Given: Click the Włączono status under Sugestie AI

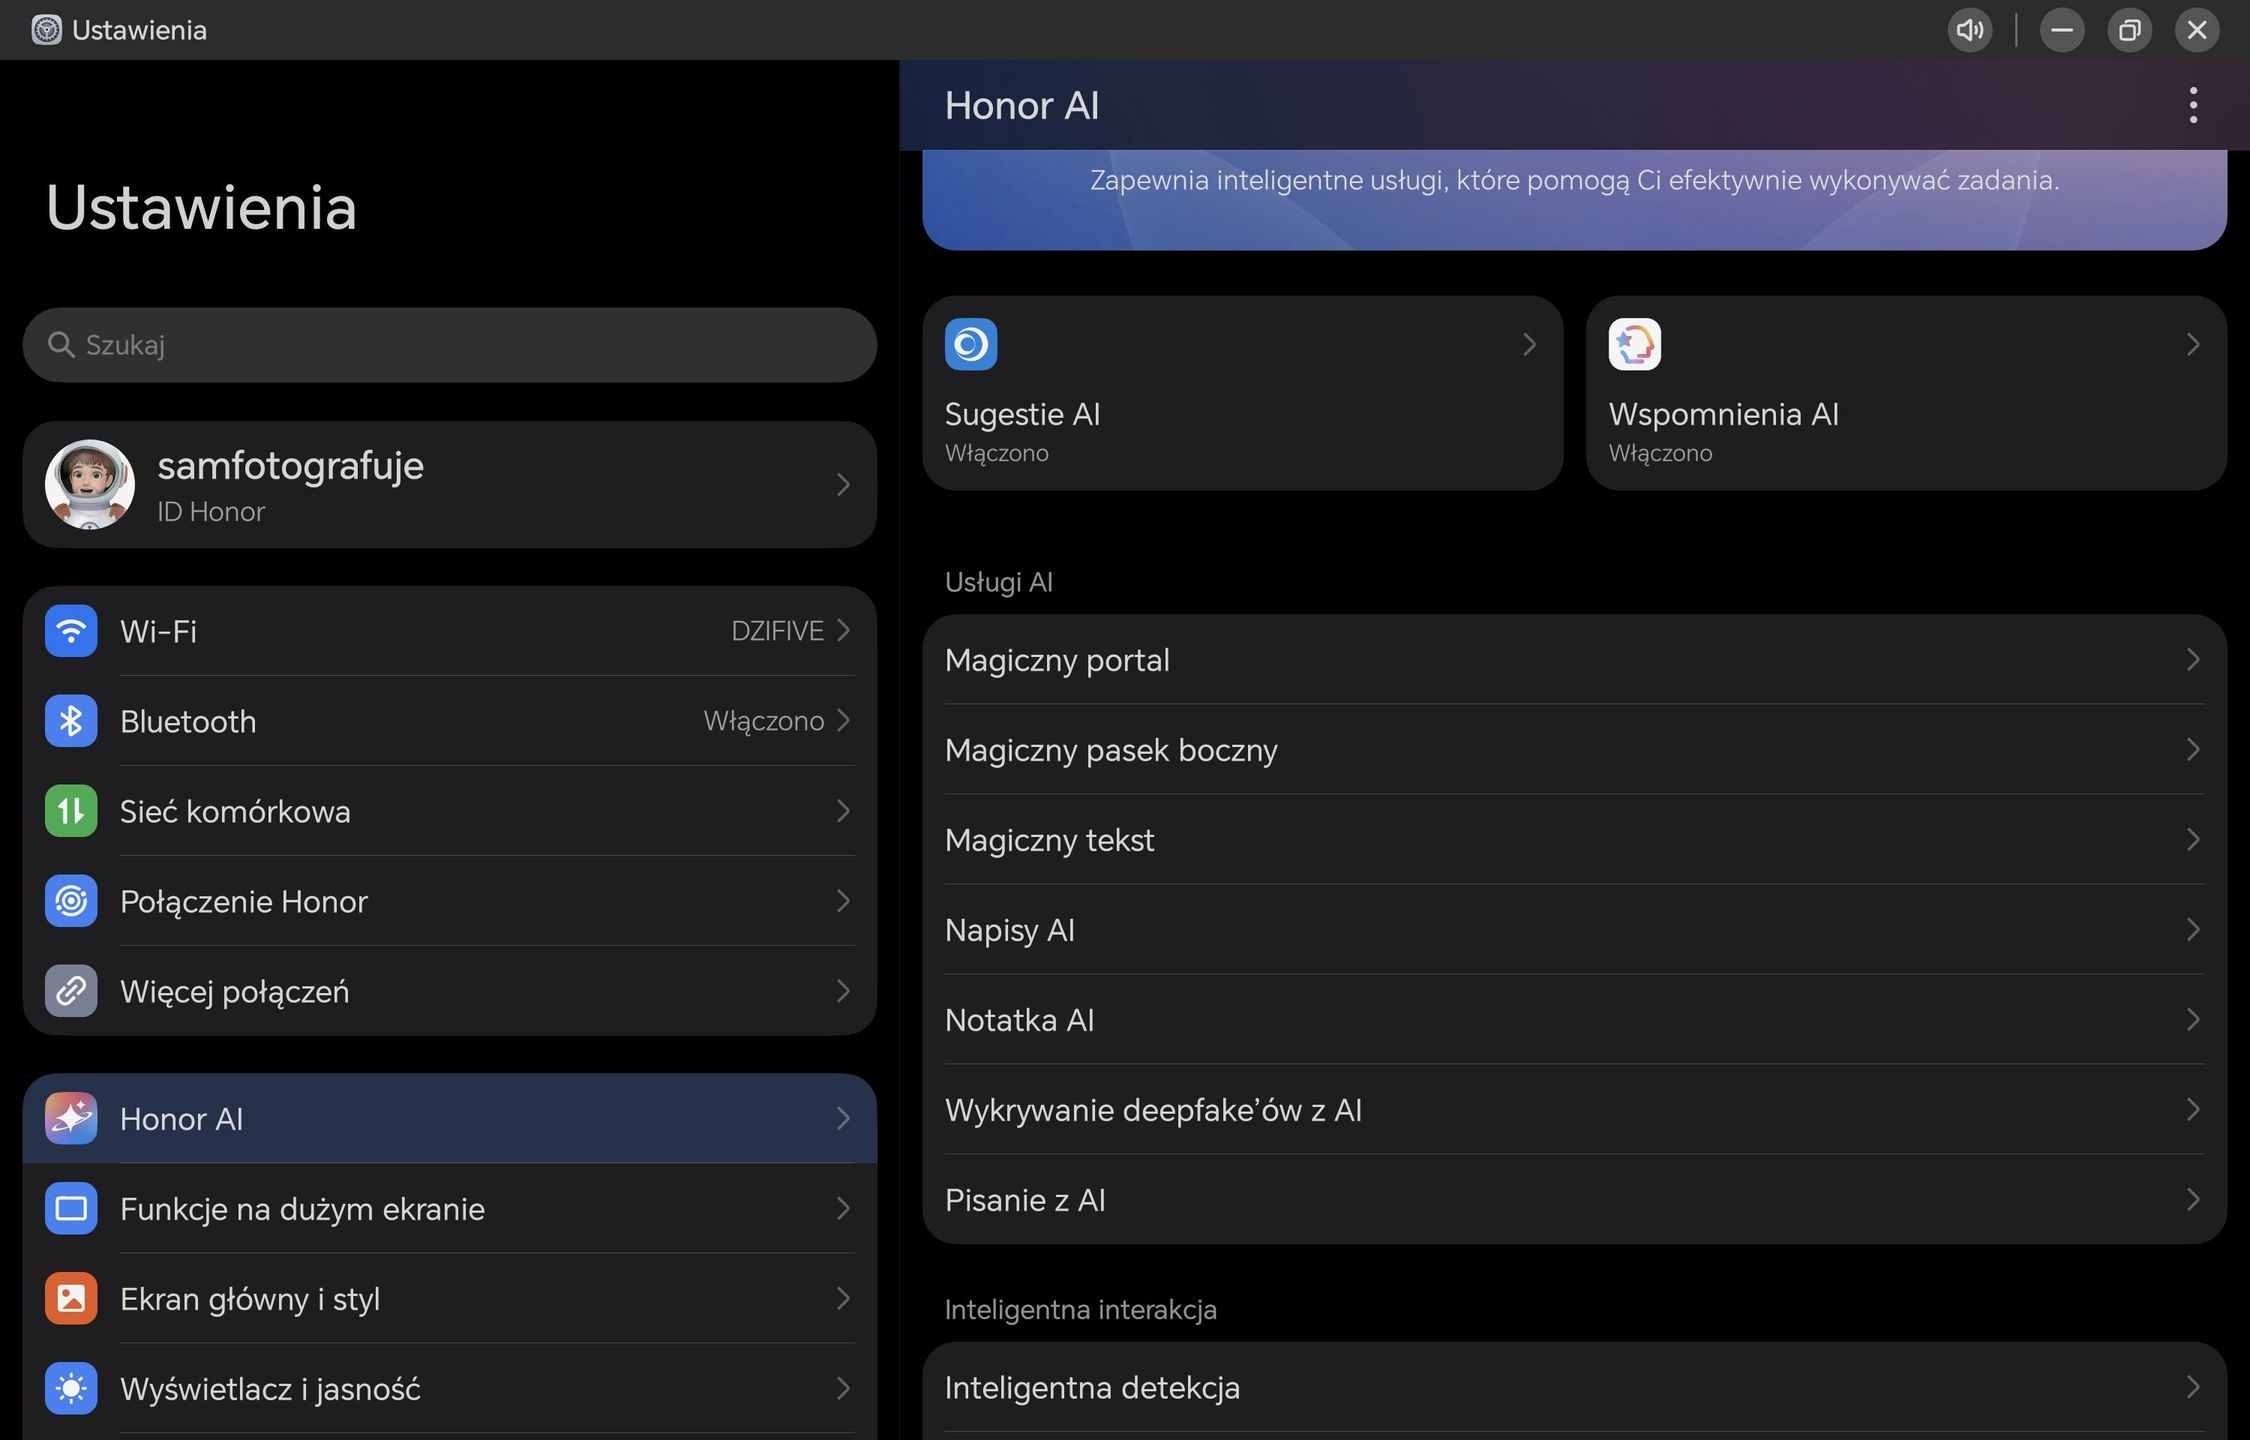Looking at the screenshot, I should coord(997,454).
